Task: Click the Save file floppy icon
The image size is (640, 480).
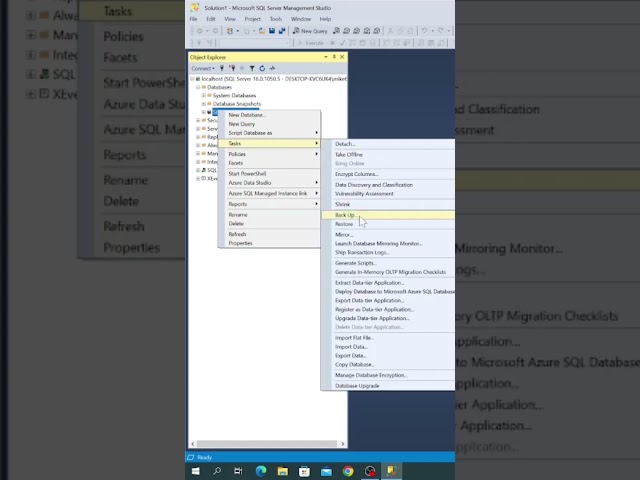Action: pos(272,31)
